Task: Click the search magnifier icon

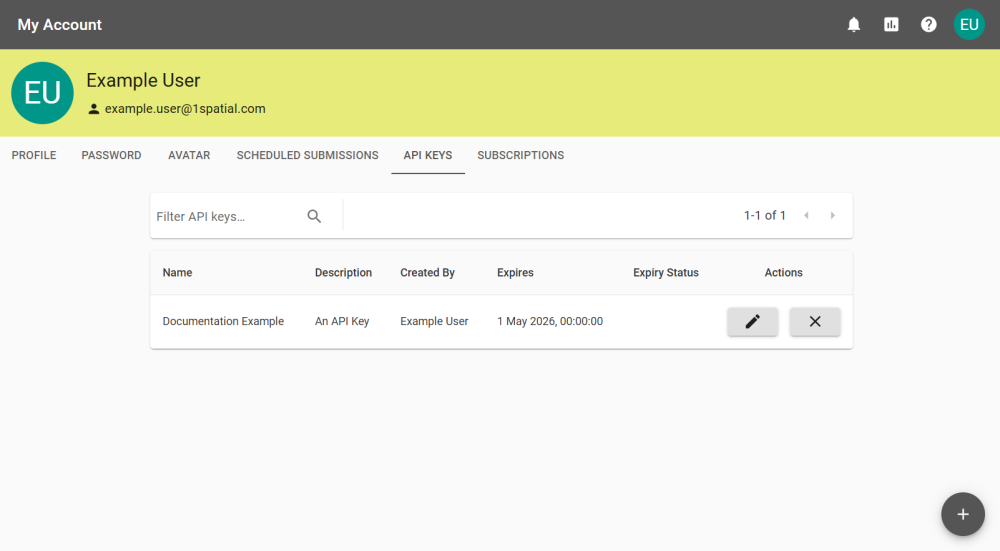Action: pos(314,216)
